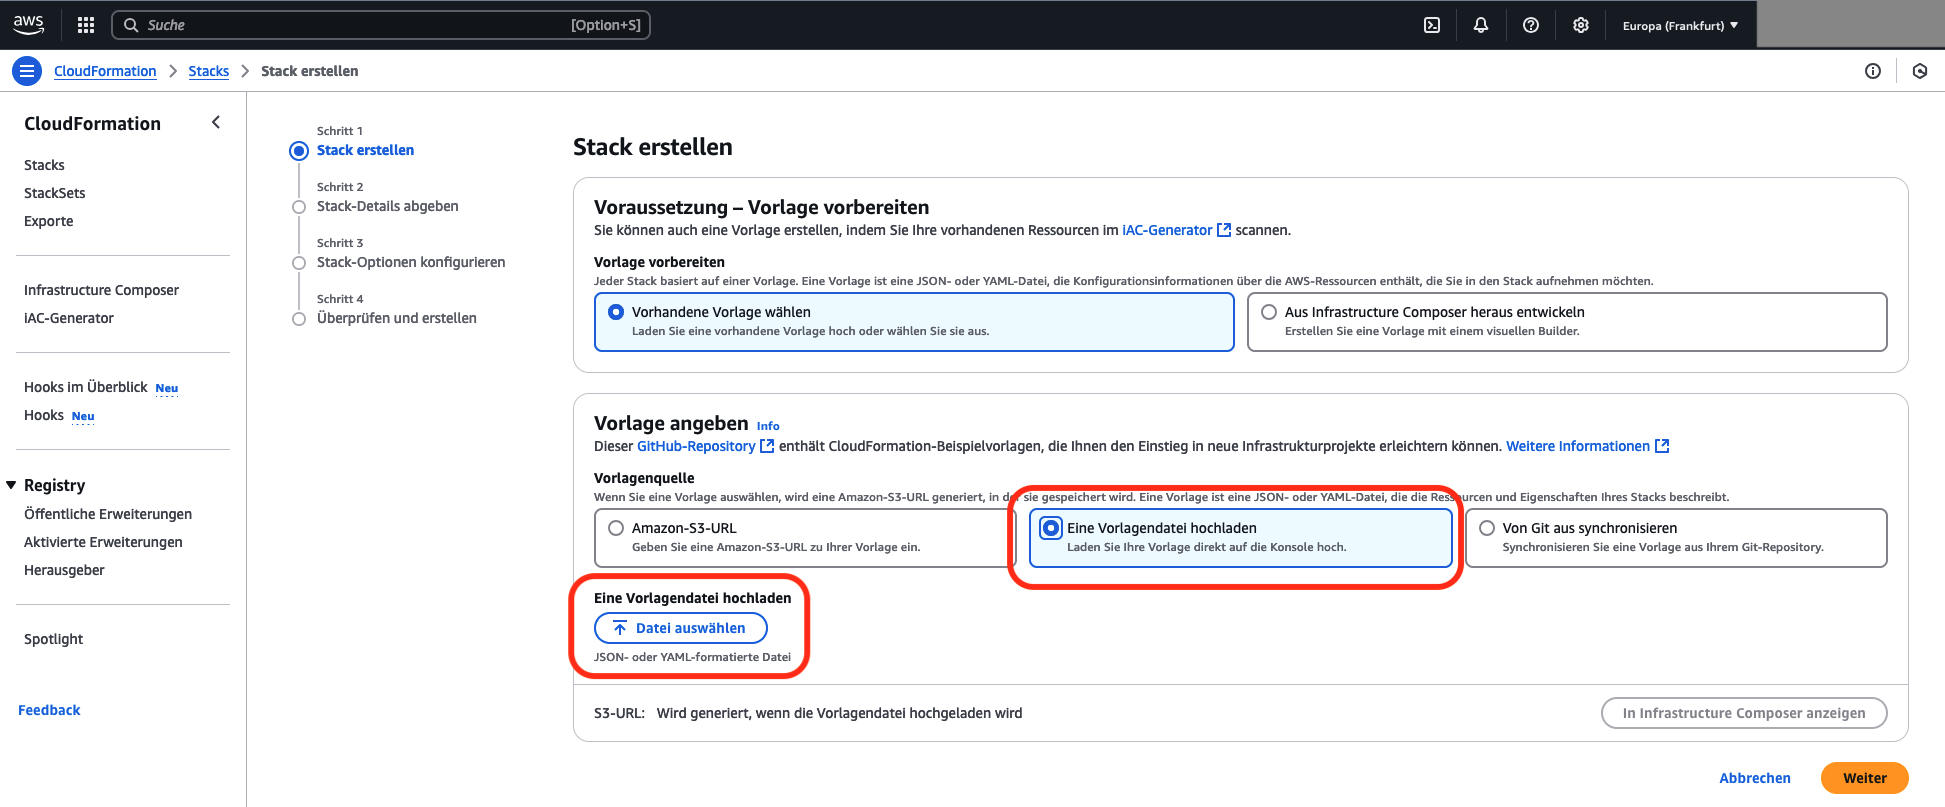The height and width of the screenshot is (807, 1945).
Task: Open the notifications bell
Action: (x=1481, y=25)
